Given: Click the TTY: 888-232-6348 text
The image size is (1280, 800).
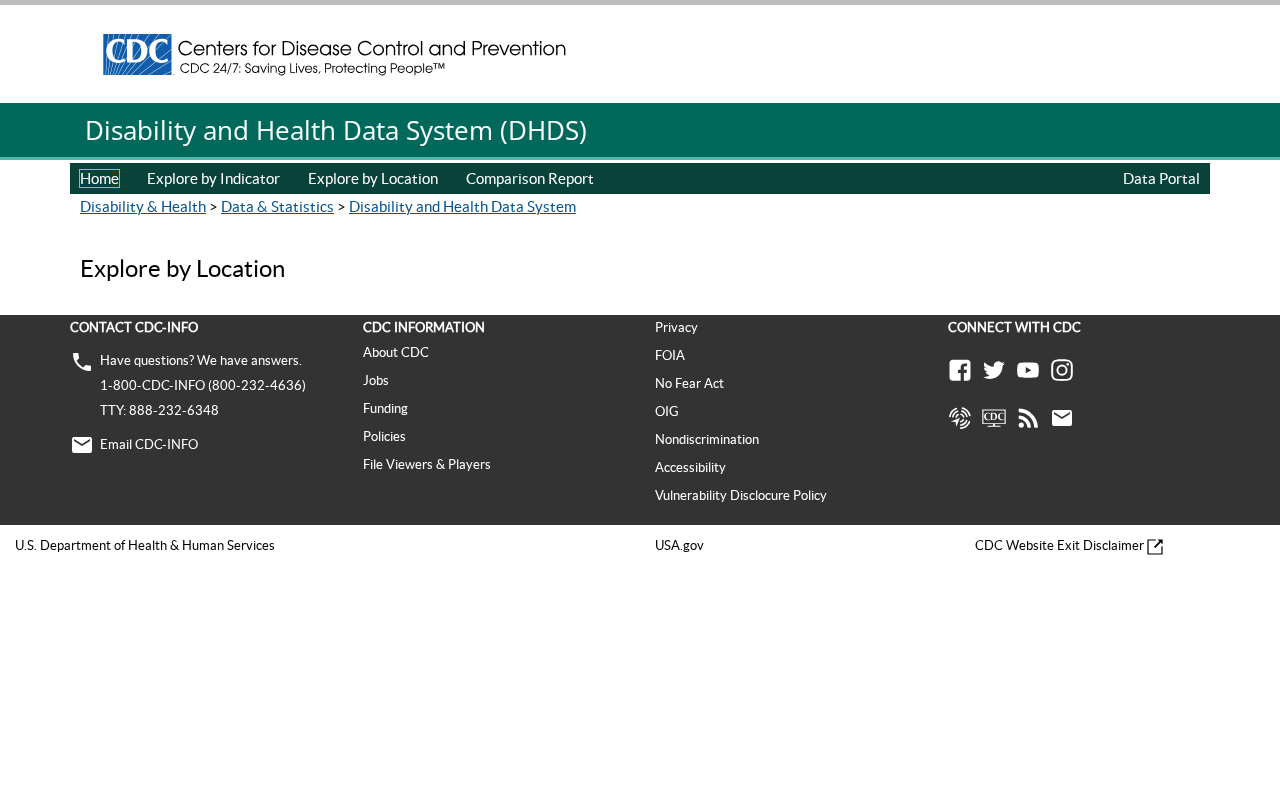Looking at the screenshot, I should pyautogui.click(x=159, y=410).
